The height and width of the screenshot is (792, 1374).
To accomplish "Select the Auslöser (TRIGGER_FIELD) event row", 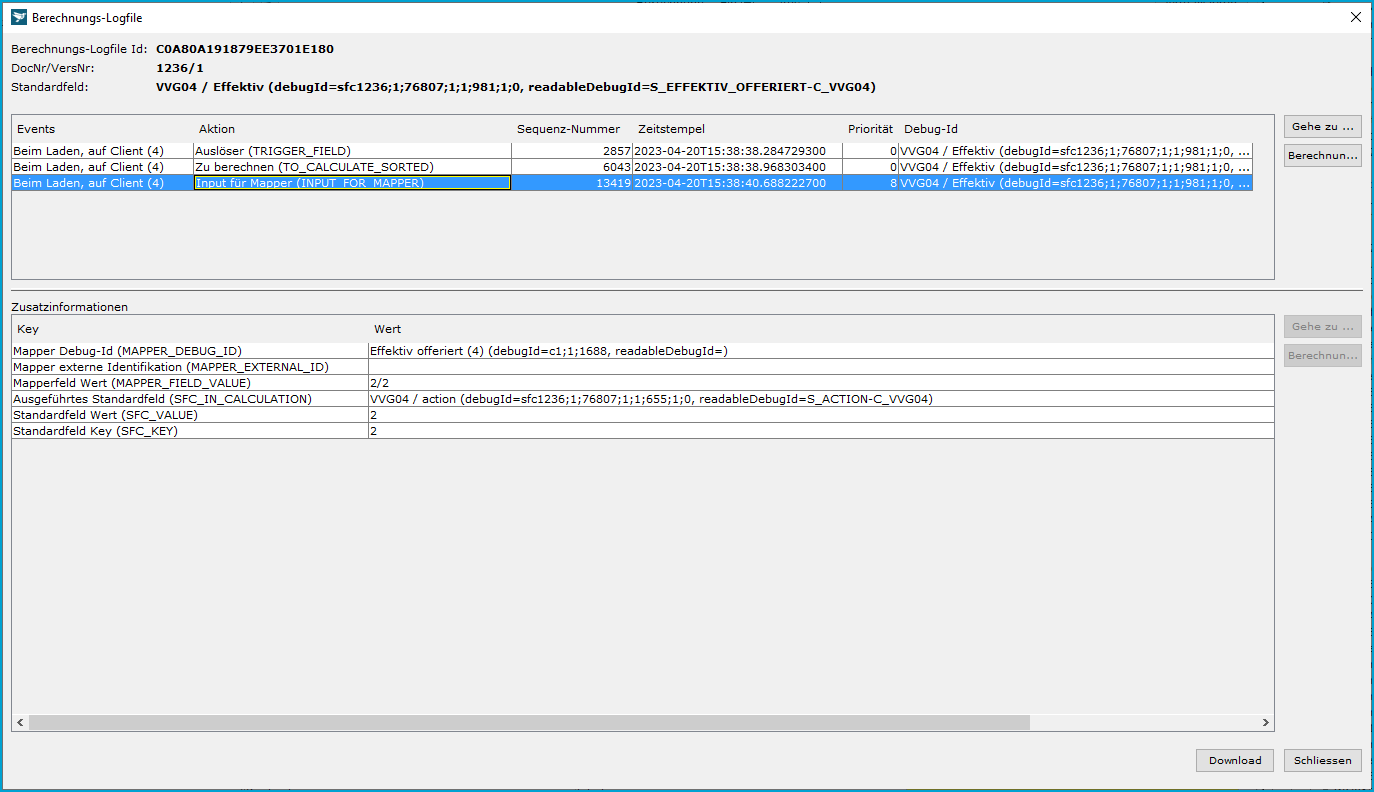I will click(272, 151).
